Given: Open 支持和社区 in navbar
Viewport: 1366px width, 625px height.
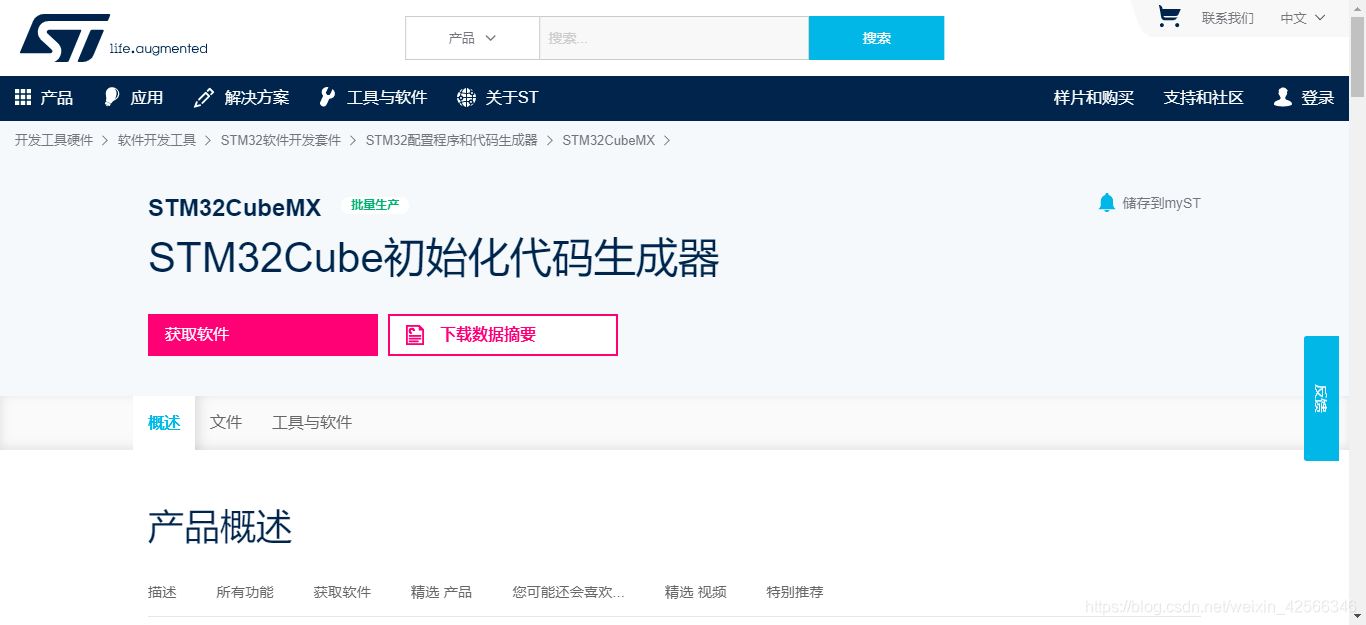Looking at the screenshot, I should [x=1204, y=97].
